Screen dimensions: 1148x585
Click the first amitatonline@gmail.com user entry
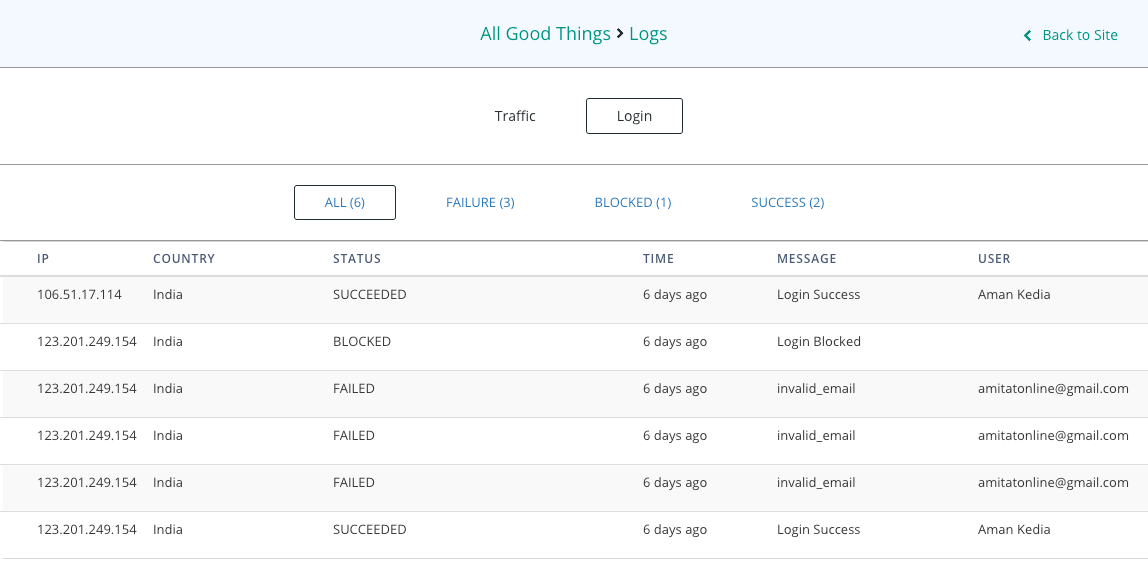pos(1053,389)
